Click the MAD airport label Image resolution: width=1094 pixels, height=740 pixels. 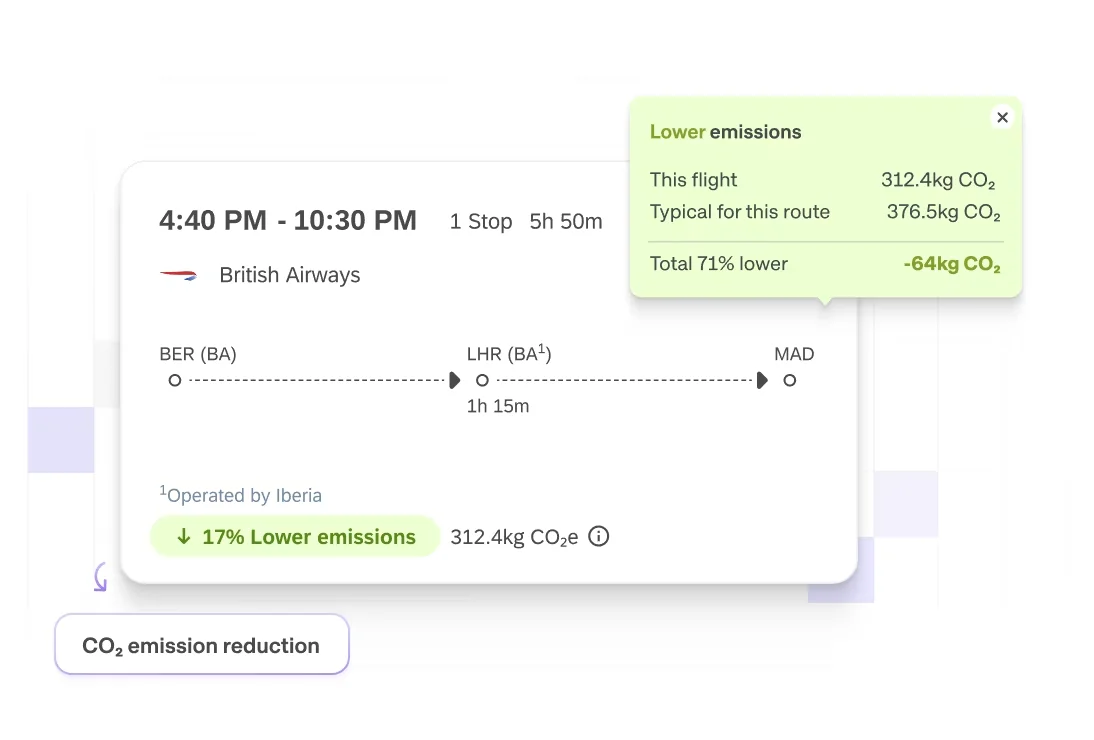pyautogui.click(x=794, y=354)
